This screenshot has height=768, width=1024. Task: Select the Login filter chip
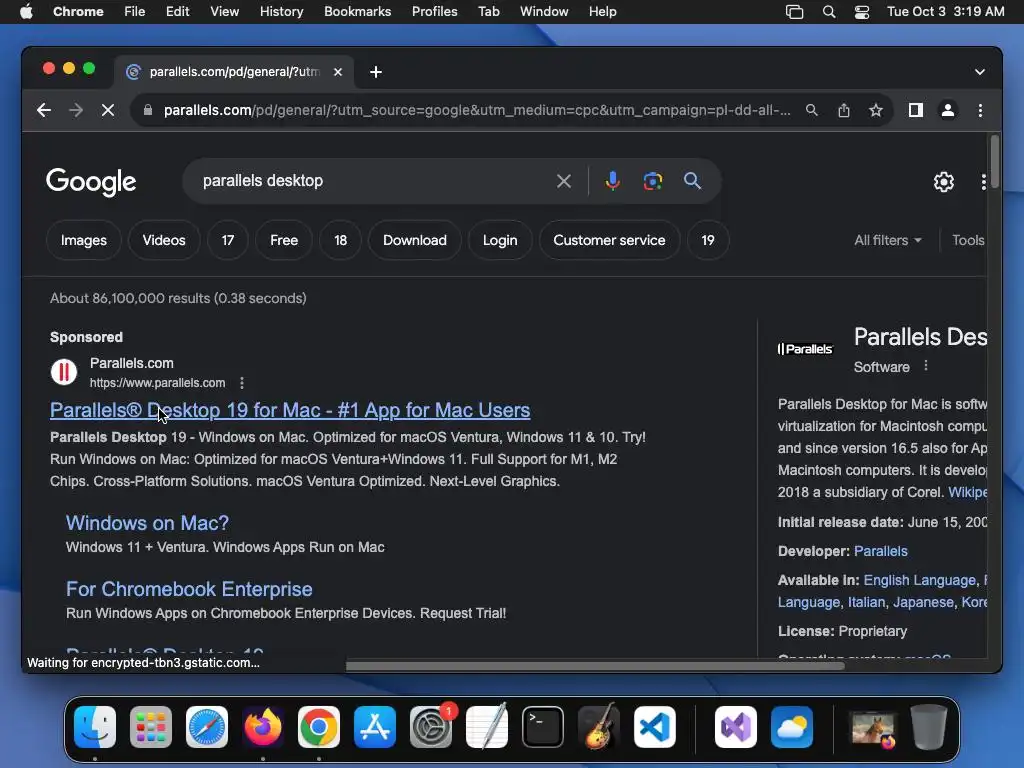pos(500,240)
